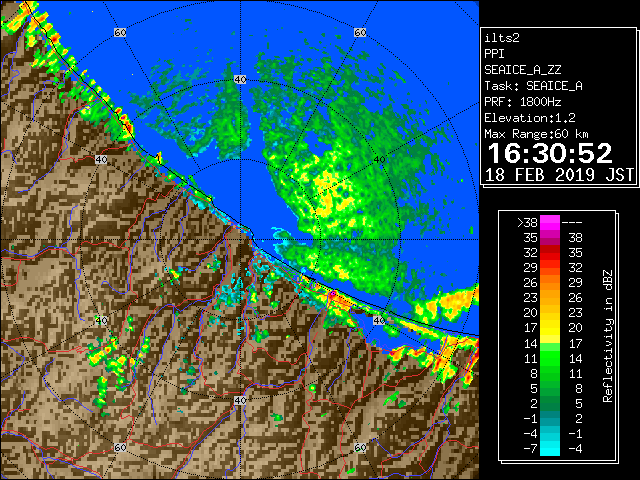The height and width of the screenshot is (480, 640).
Task: Click the '>38' legend label
Action: pos(527,223)
